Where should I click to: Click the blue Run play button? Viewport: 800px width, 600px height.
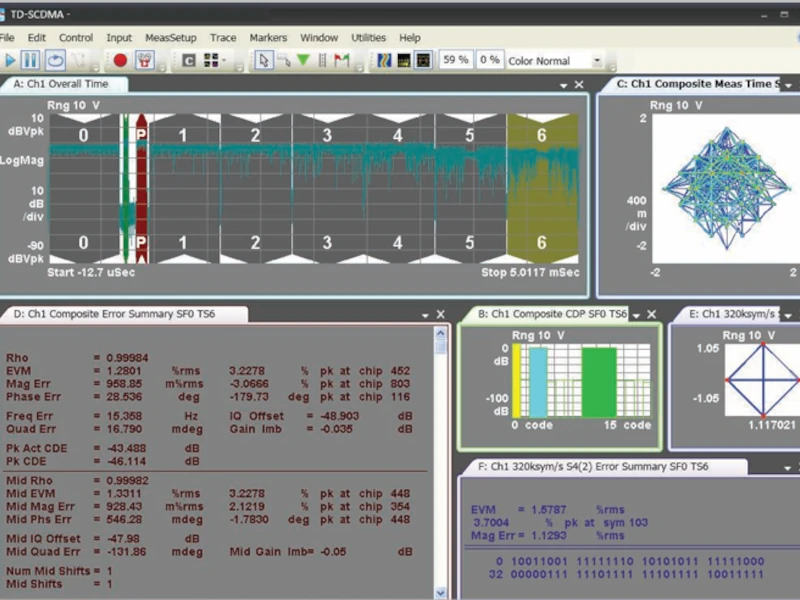click(x=9, y=60)
